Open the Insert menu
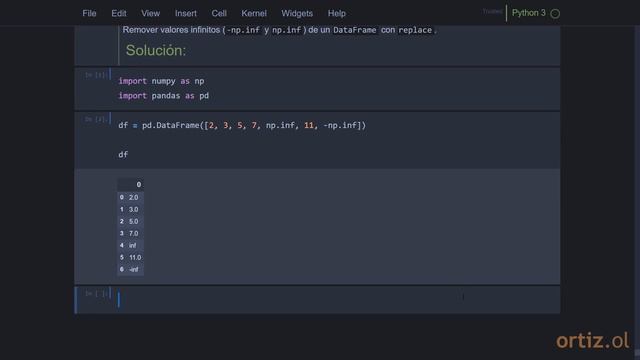The height and width of the screenshot is (360, 640). point(186,13)
